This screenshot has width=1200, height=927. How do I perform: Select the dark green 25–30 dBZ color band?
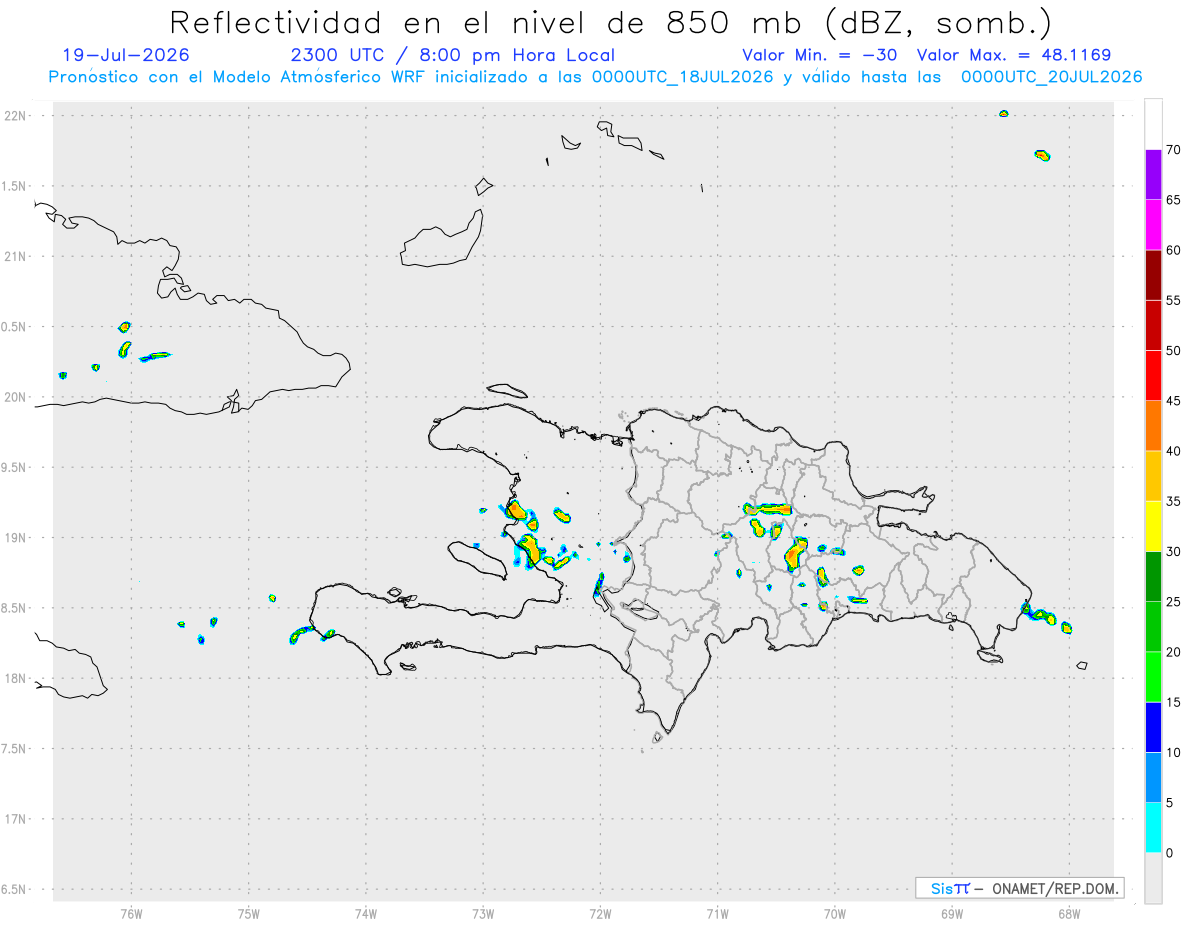1153,577
